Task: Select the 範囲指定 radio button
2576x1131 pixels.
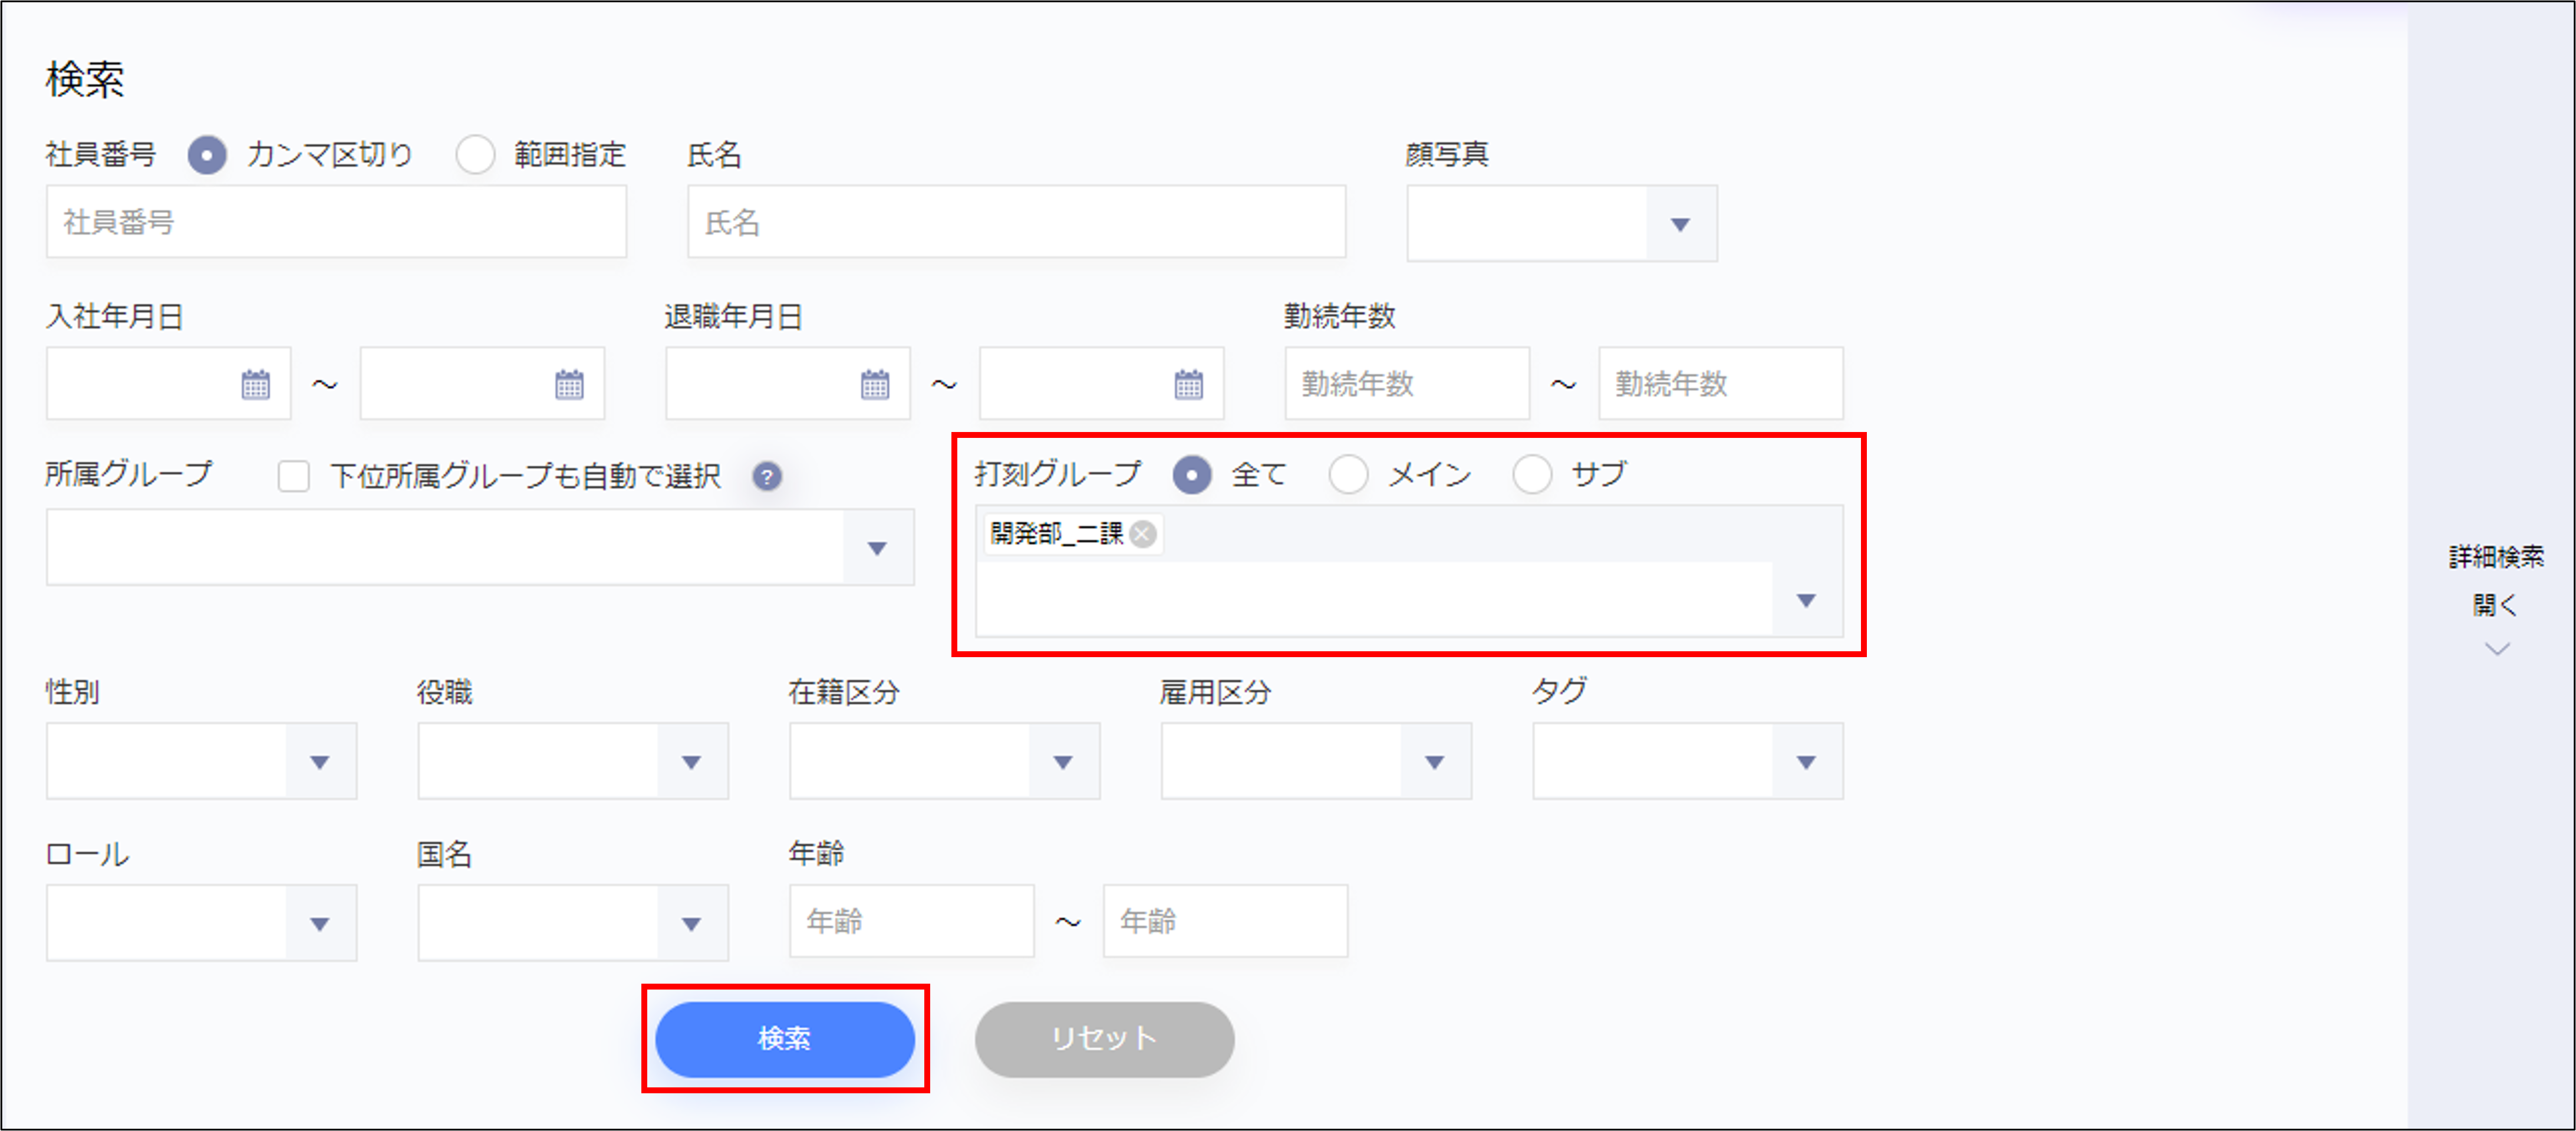Action: click(475, 155)
